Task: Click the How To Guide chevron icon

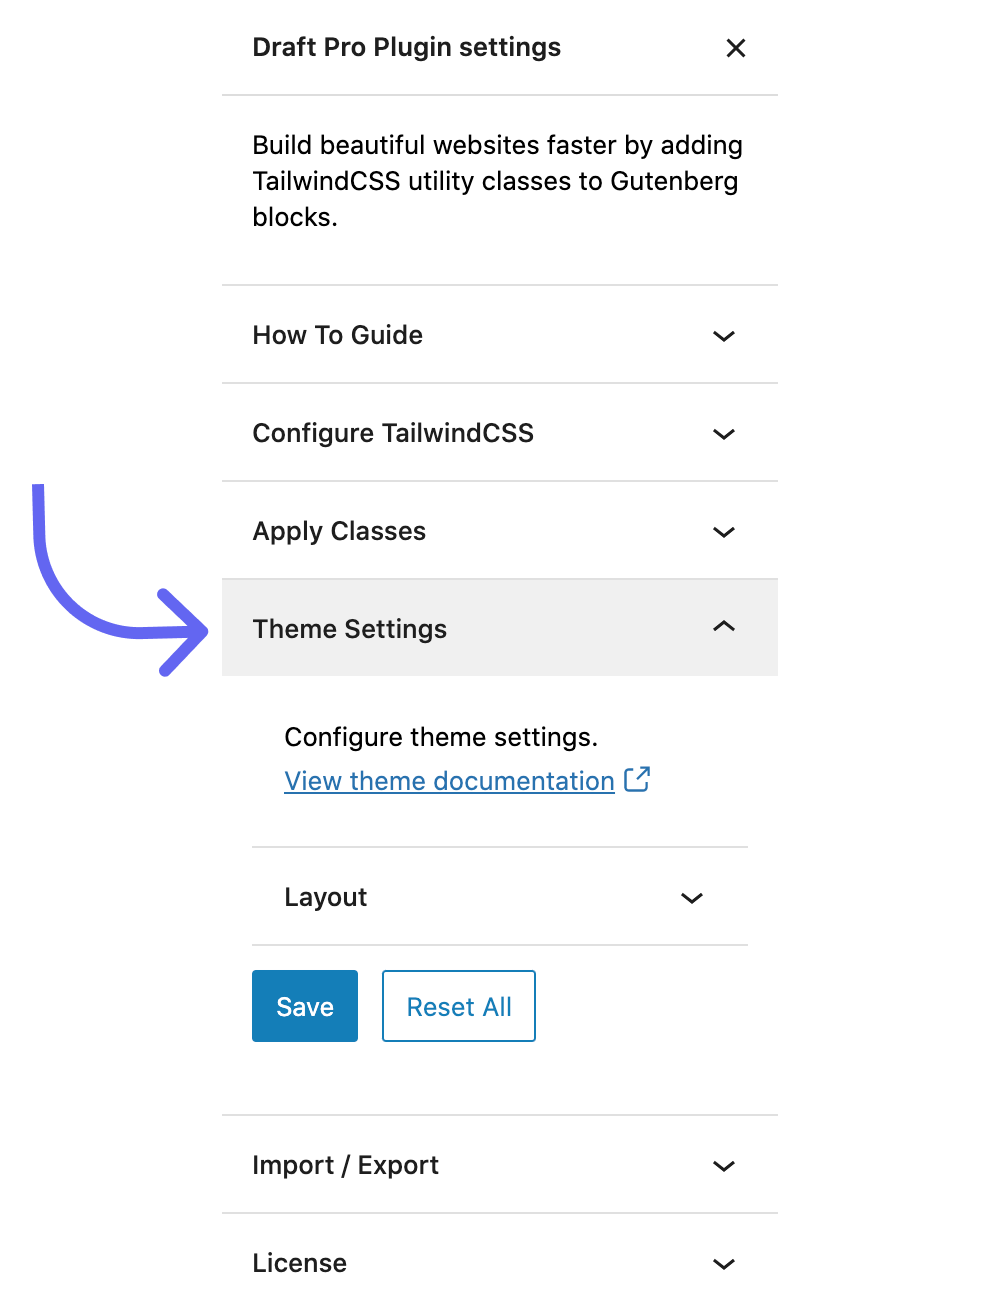Action: [x=724, y=336]
